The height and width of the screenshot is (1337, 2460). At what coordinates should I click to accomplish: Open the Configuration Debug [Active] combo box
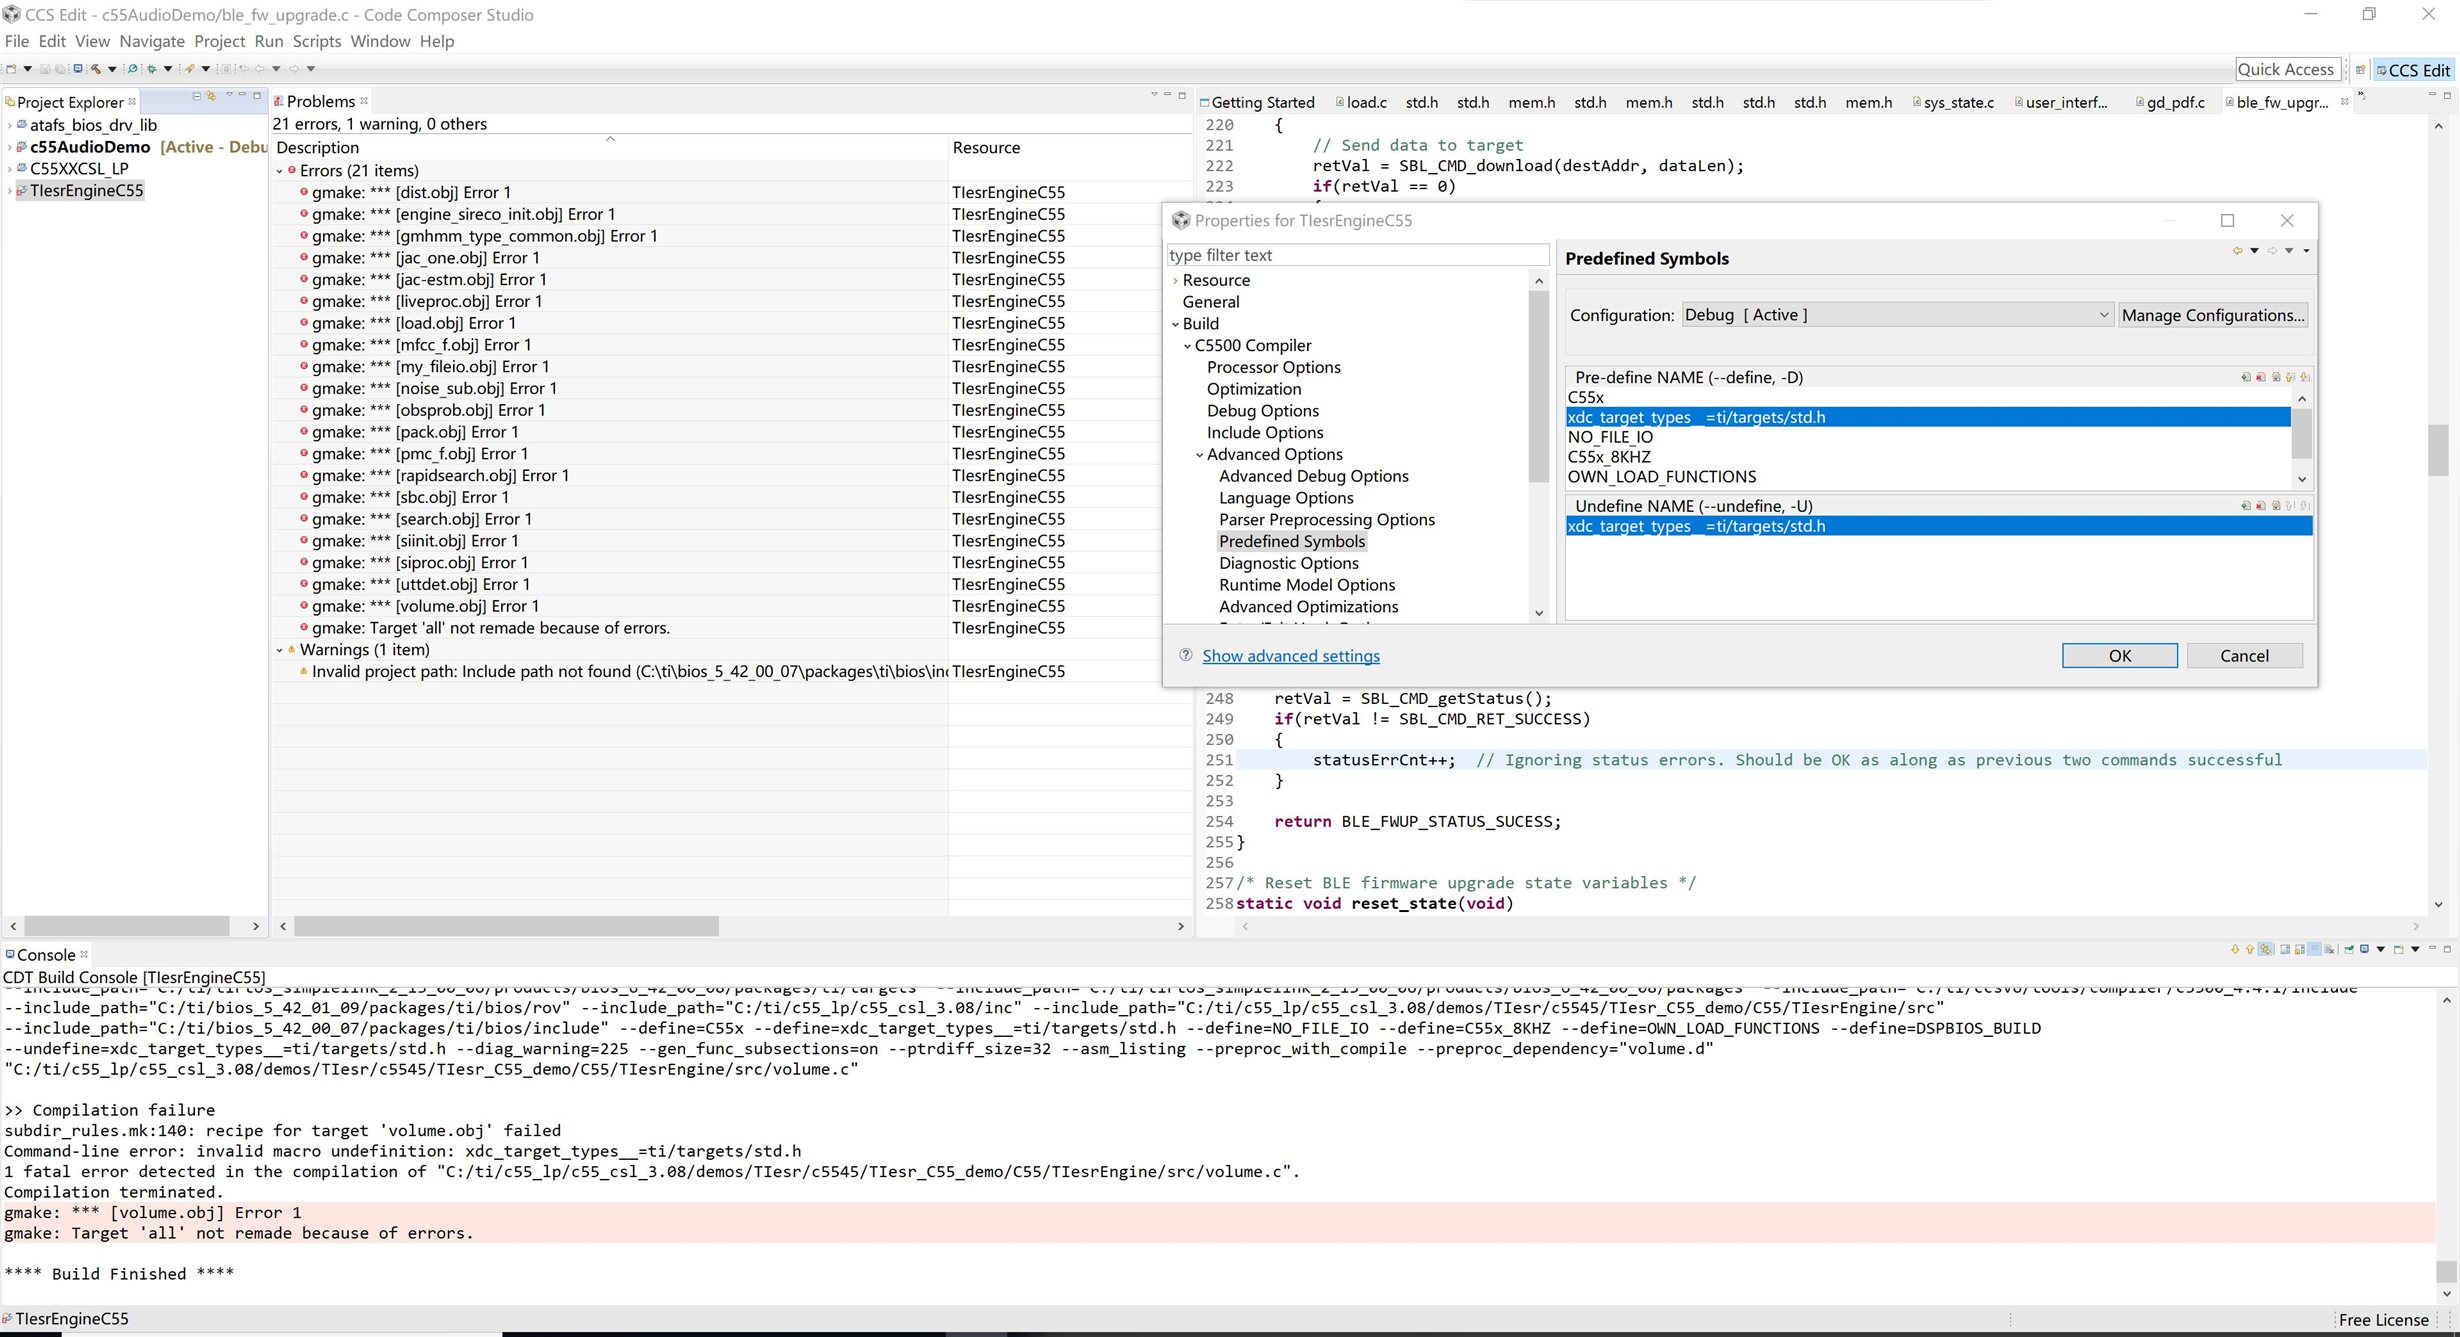pyautogui.click(x=1897, y=315)
